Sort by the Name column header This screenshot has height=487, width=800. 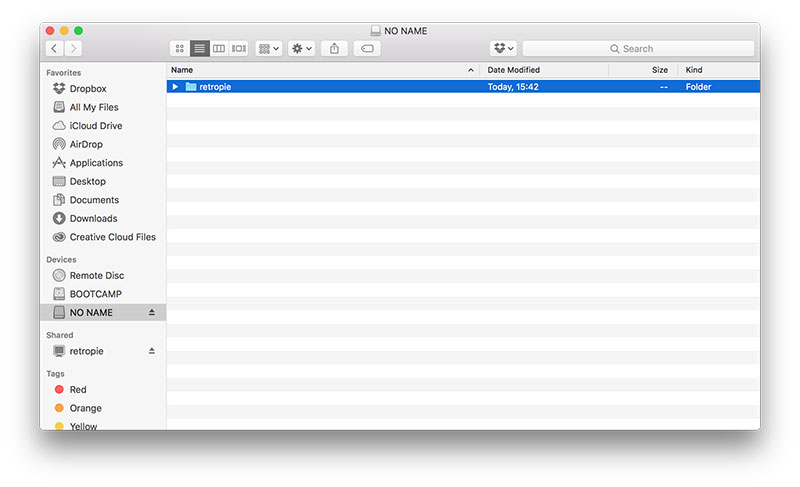click(182, 70)
